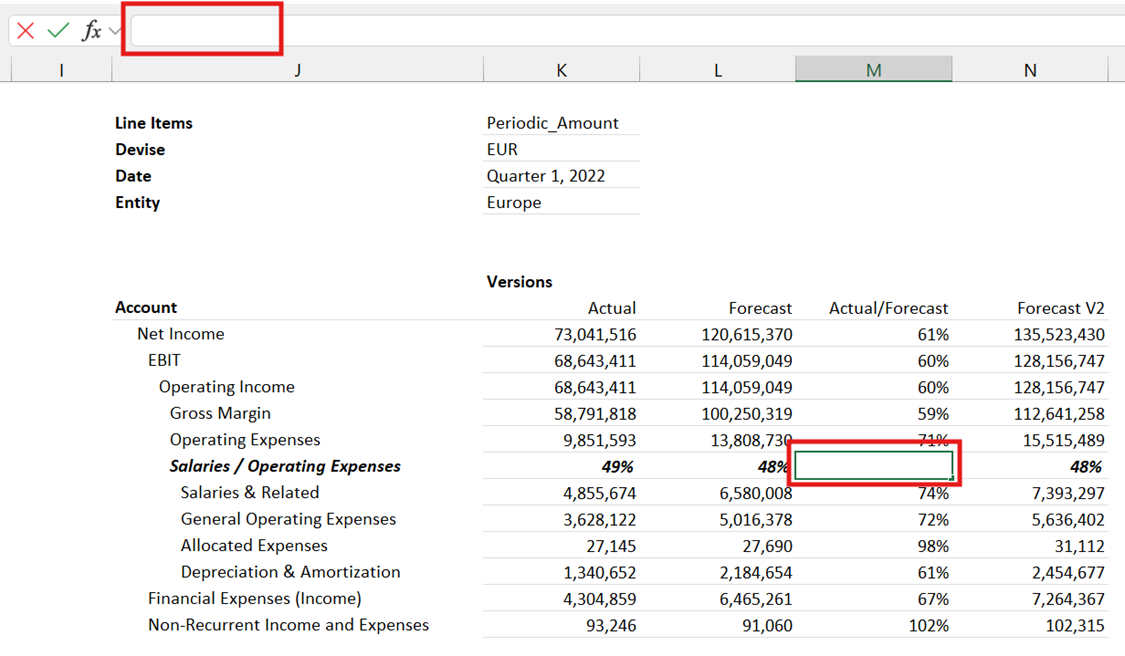Select column I header
This screenshot has width=1125, height=656.
(61, 69)
